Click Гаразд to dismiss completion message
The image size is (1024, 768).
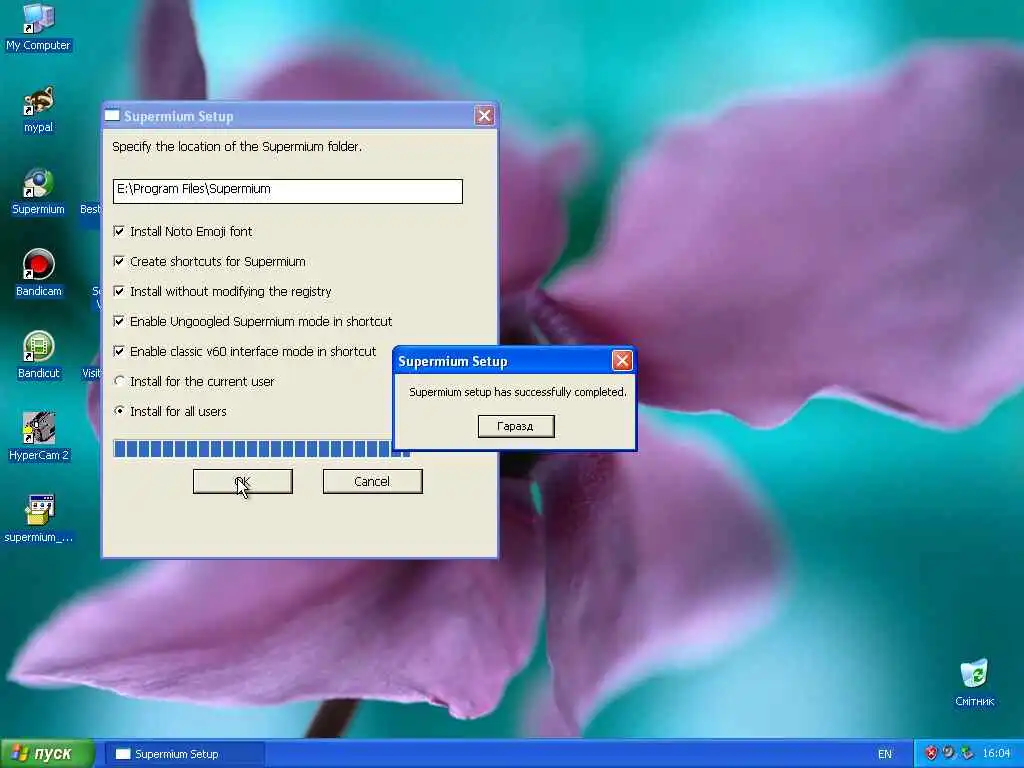coord(516,426)
